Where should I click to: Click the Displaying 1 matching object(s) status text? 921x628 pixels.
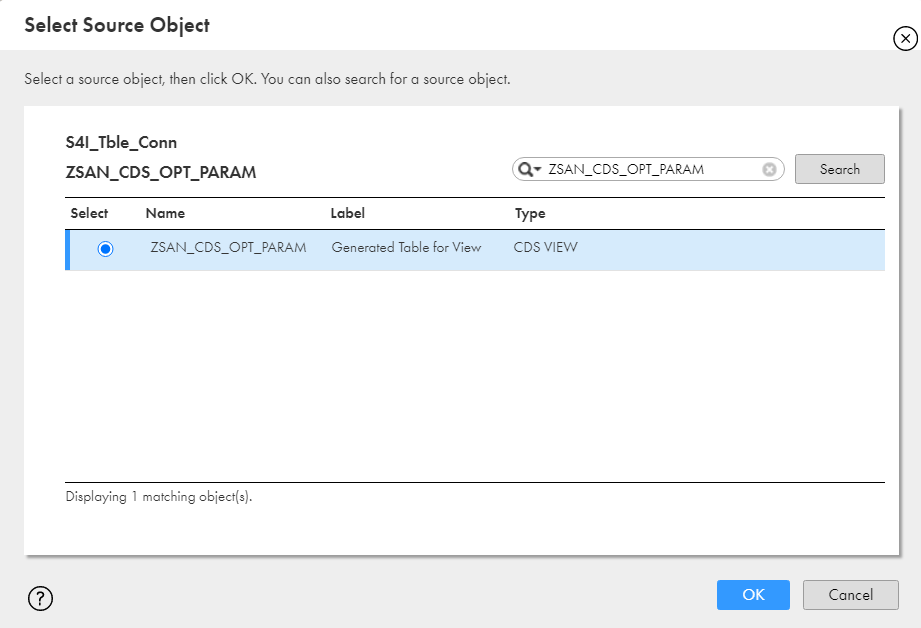[159, 497]
